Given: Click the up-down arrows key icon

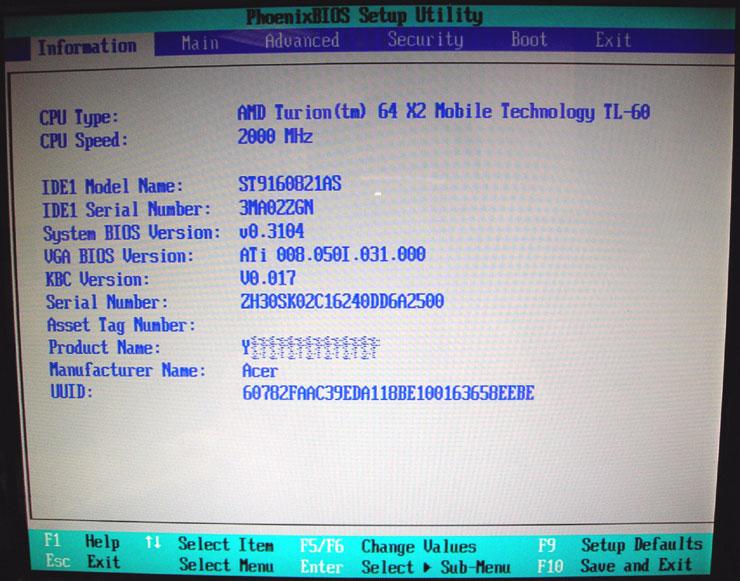Looking at the screenshot, I should point(153,542).
